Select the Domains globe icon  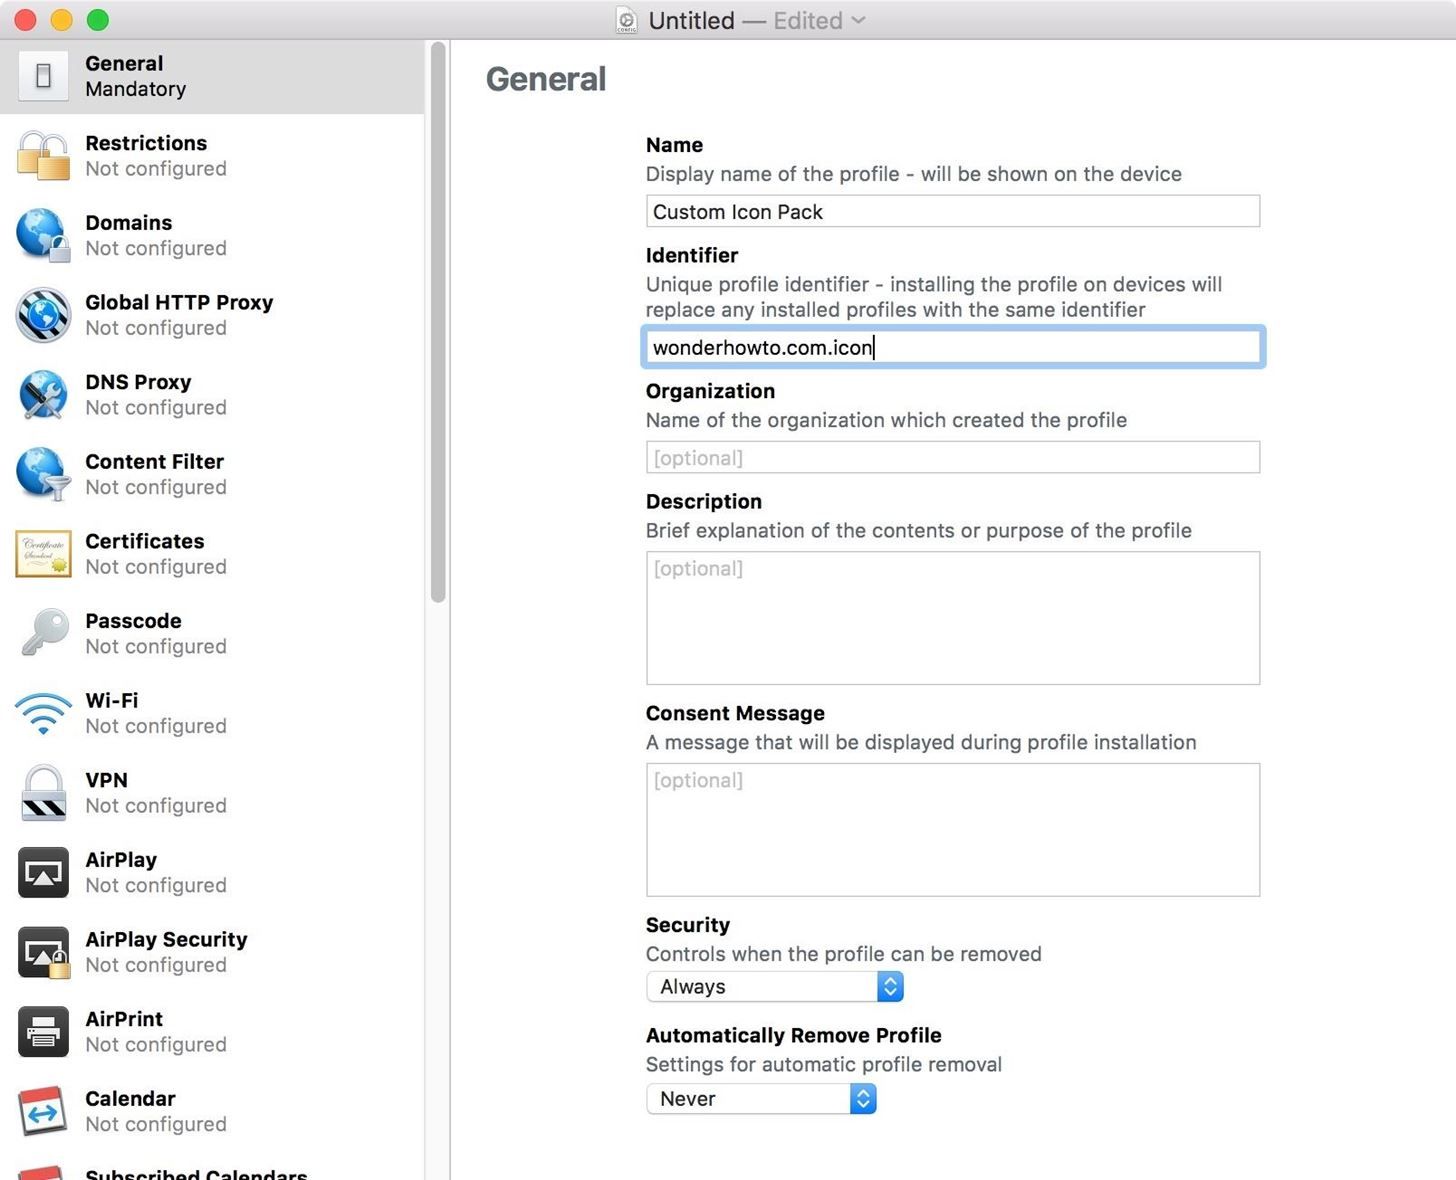click(x=43, y=235)
